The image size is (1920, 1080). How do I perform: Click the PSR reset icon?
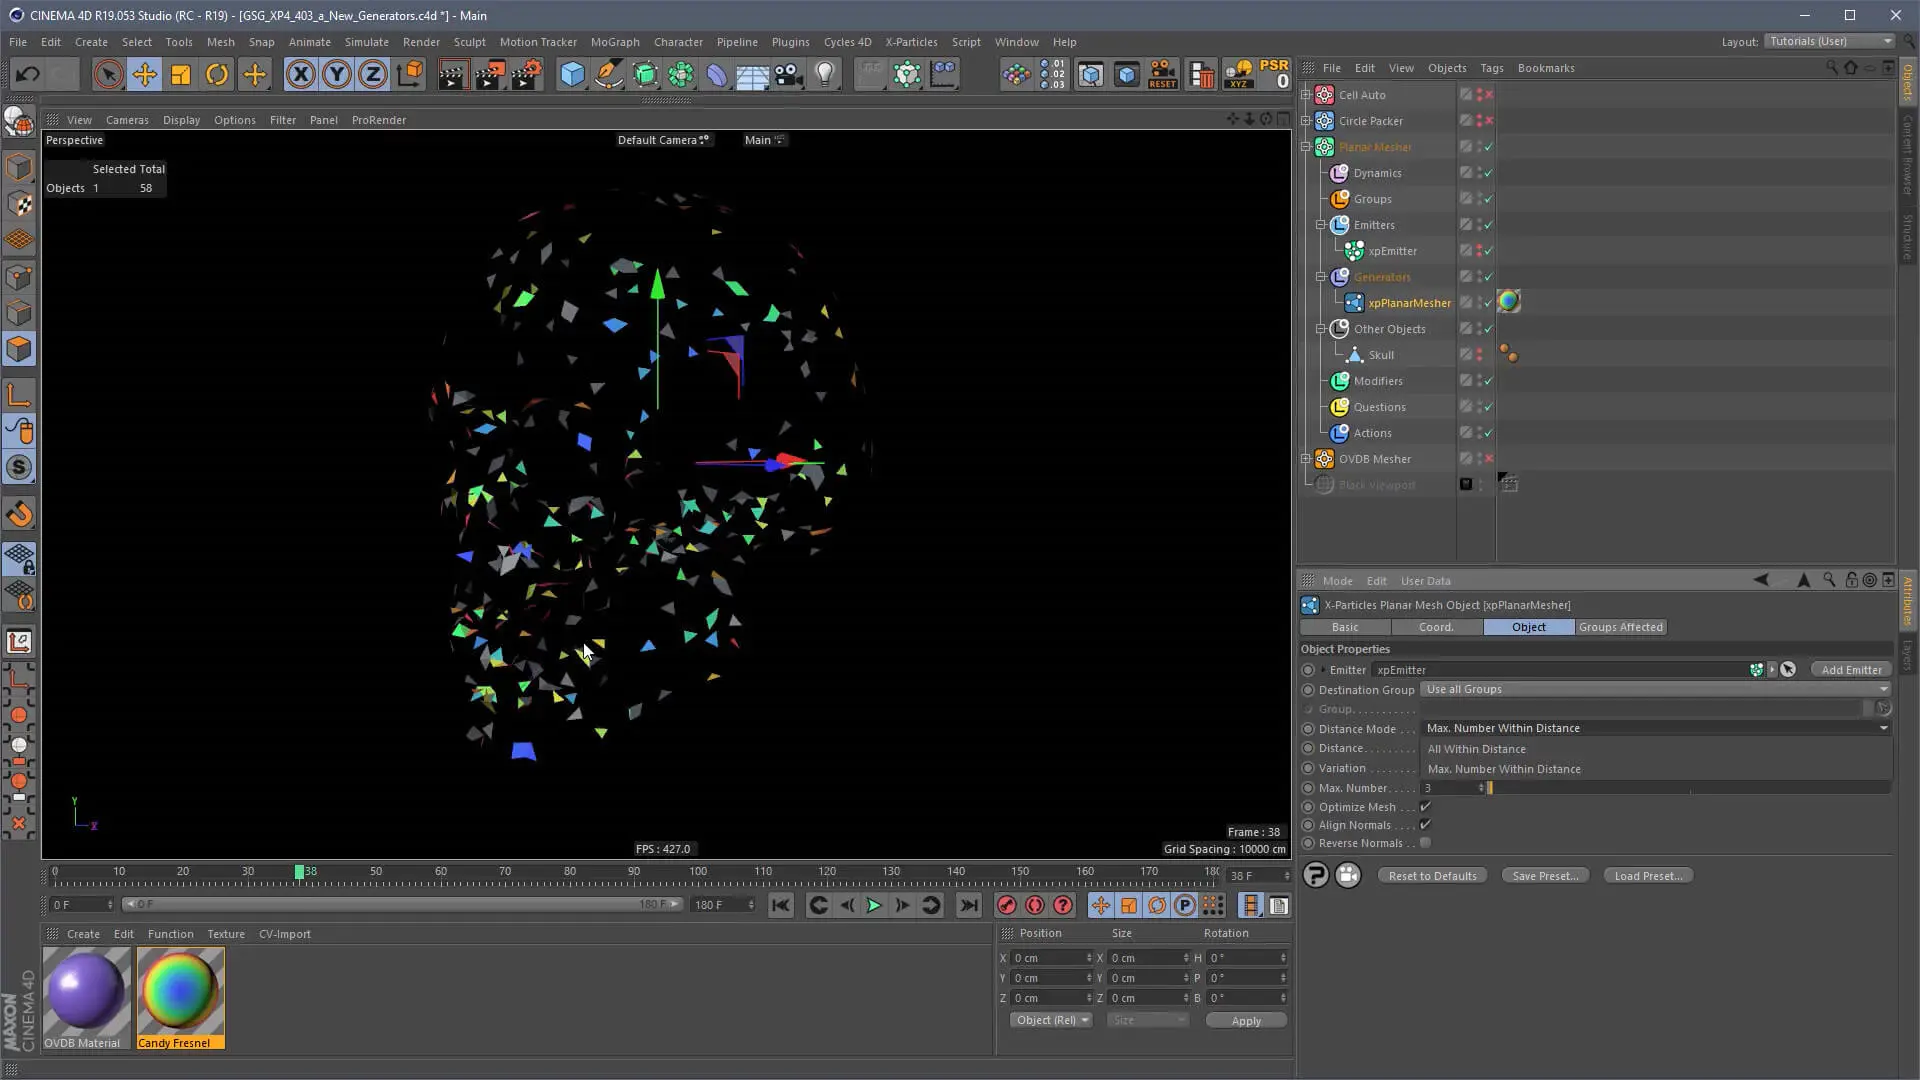click(x=1274, y=74)
